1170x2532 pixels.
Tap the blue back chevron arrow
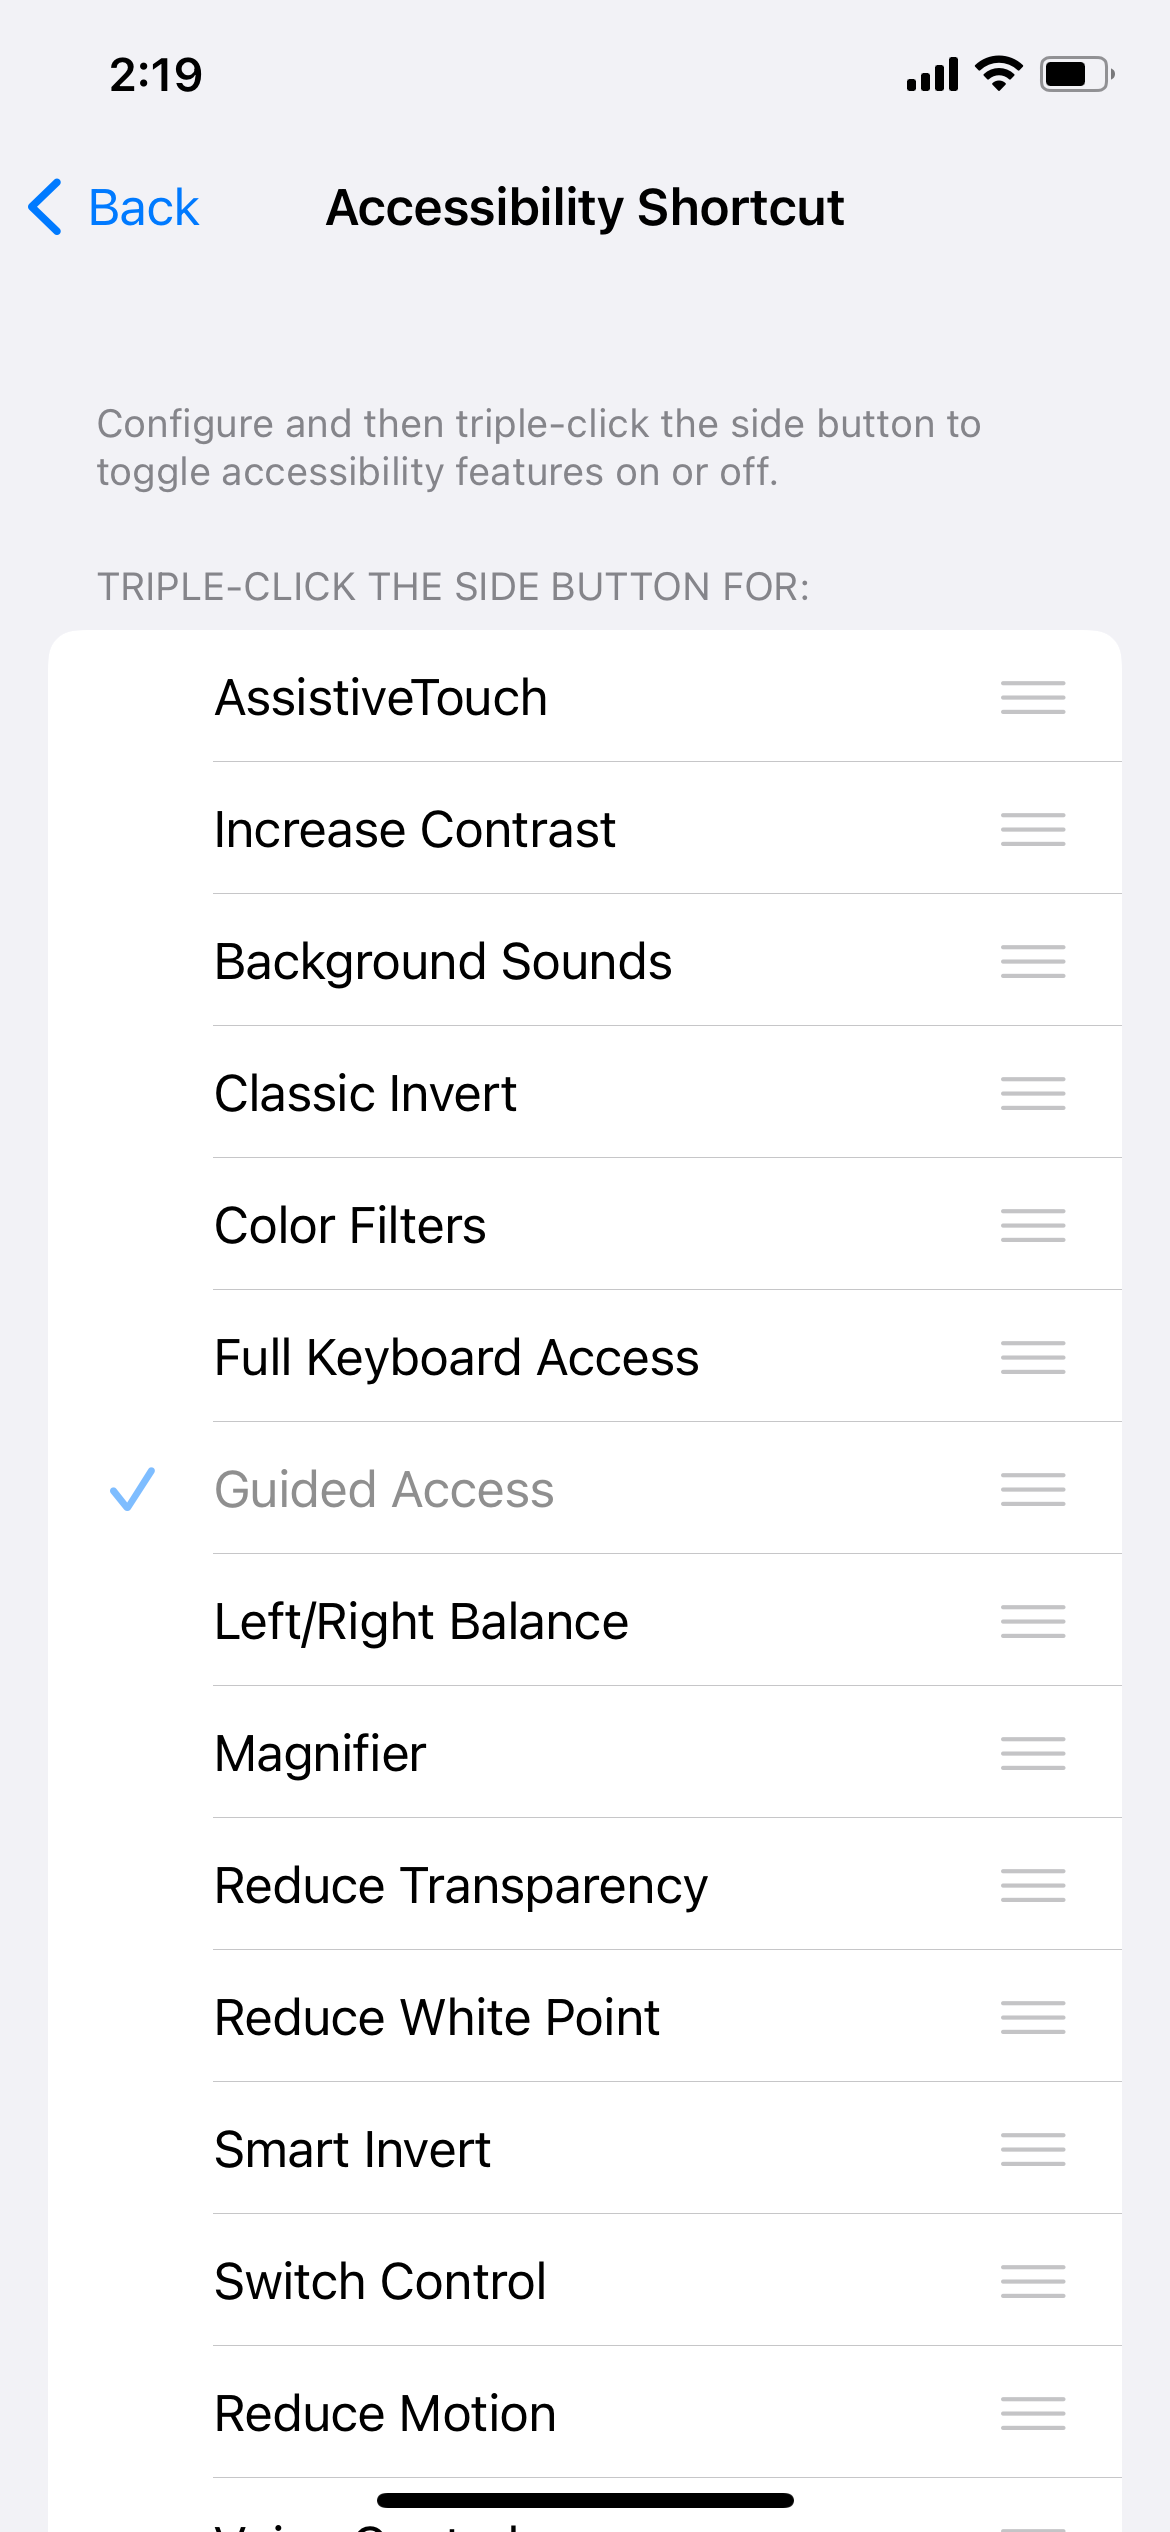(46, 208)
